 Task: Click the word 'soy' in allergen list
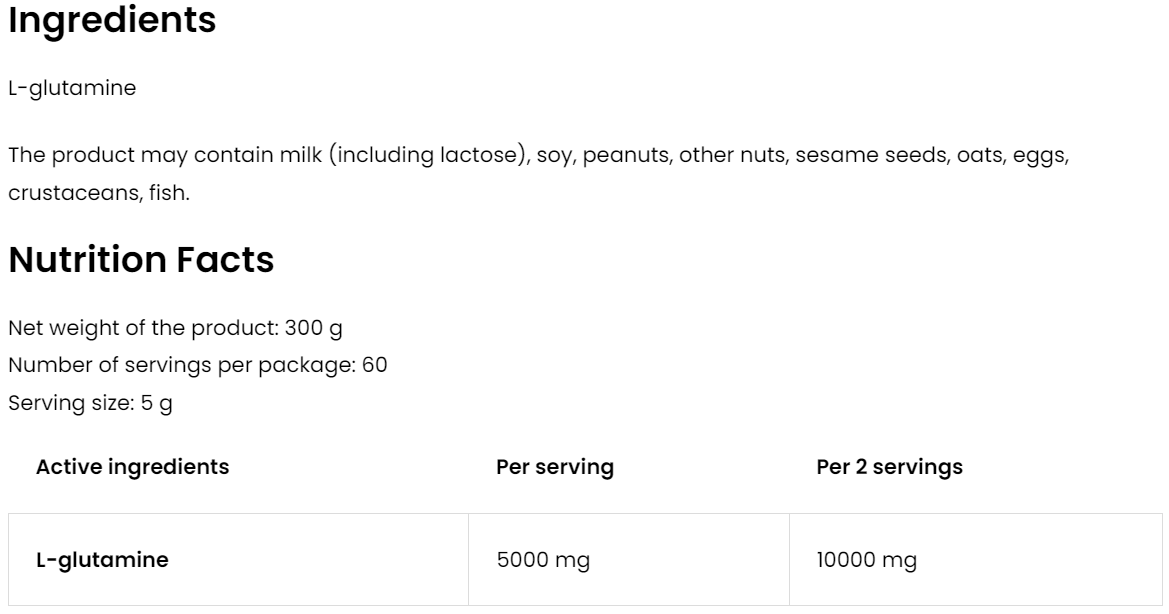553,156
